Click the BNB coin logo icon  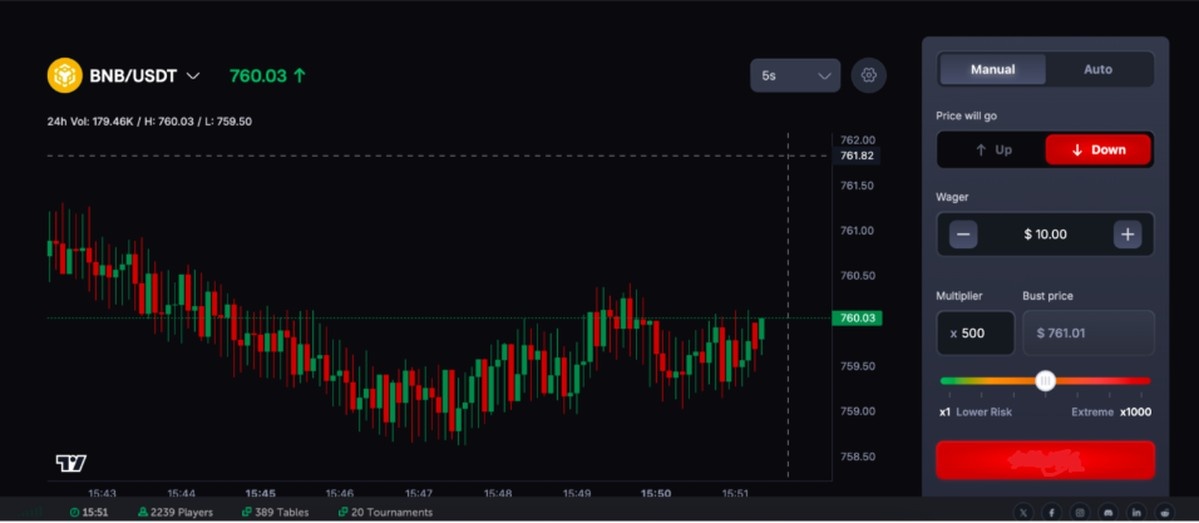(64, 76)
